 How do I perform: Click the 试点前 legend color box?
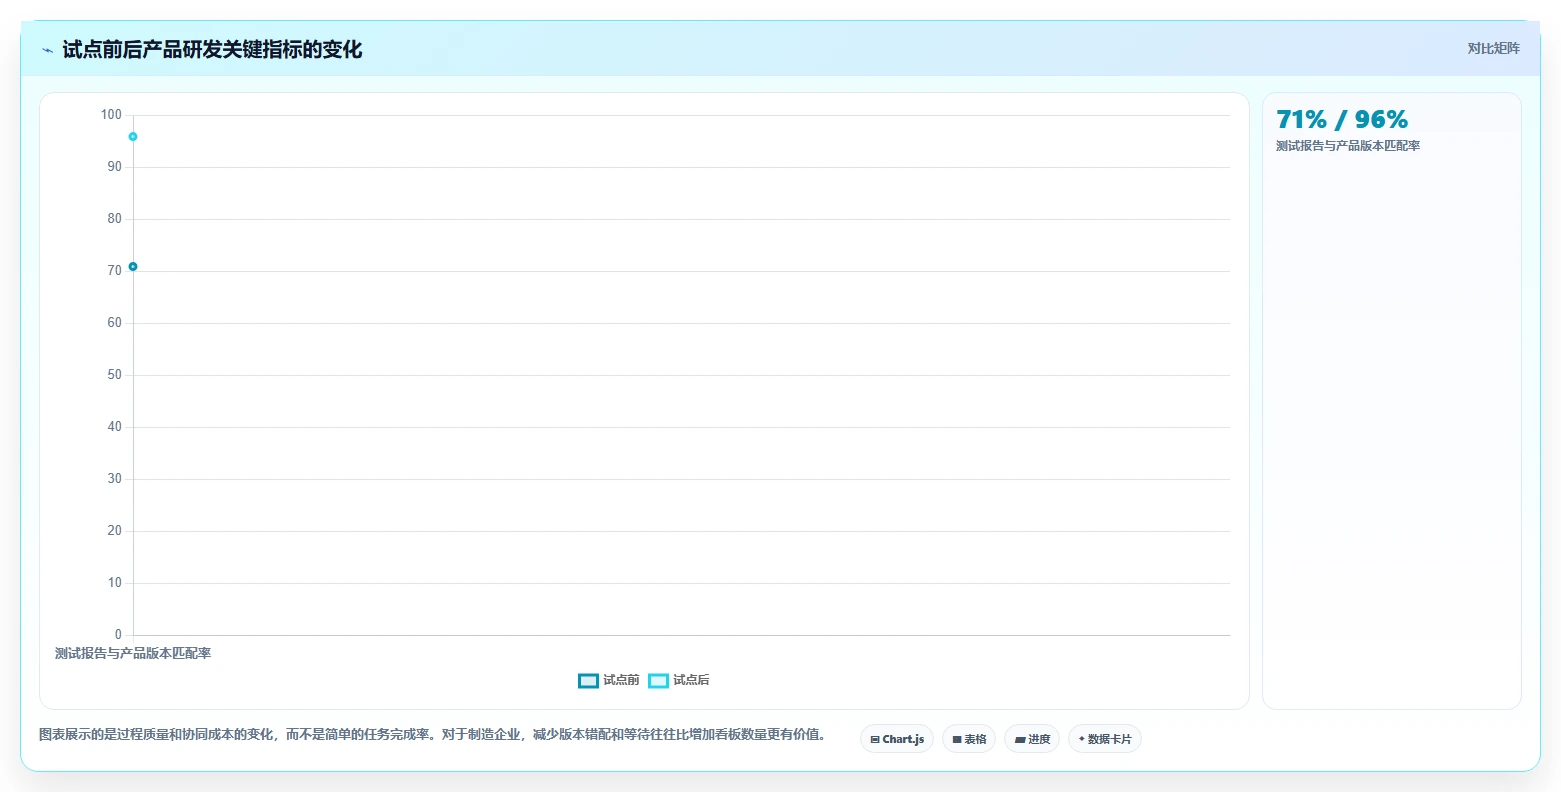tap(588, 681)
